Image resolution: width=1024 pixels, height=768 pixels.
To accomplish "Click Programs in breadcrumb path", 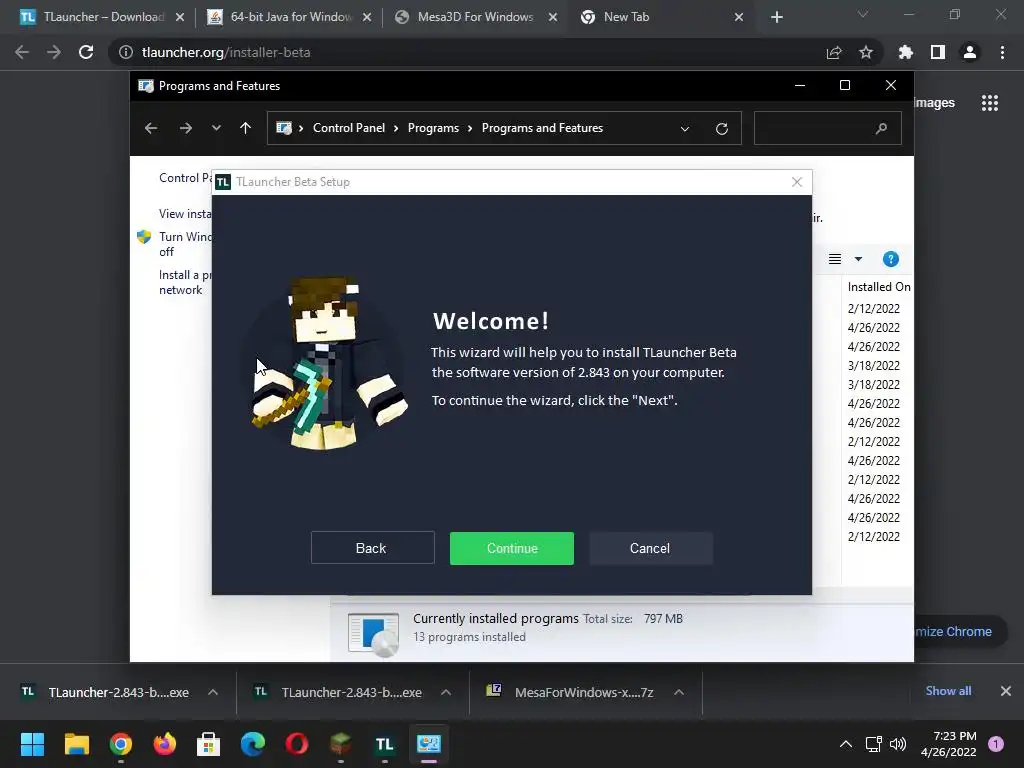I will (x=433, y=128).
